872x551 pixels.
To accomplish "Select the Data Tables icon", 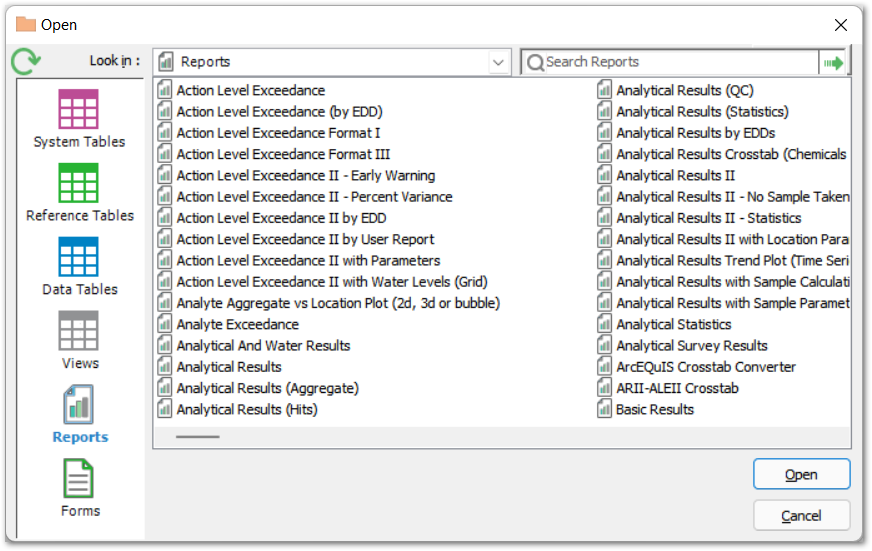I will [79, 257].
